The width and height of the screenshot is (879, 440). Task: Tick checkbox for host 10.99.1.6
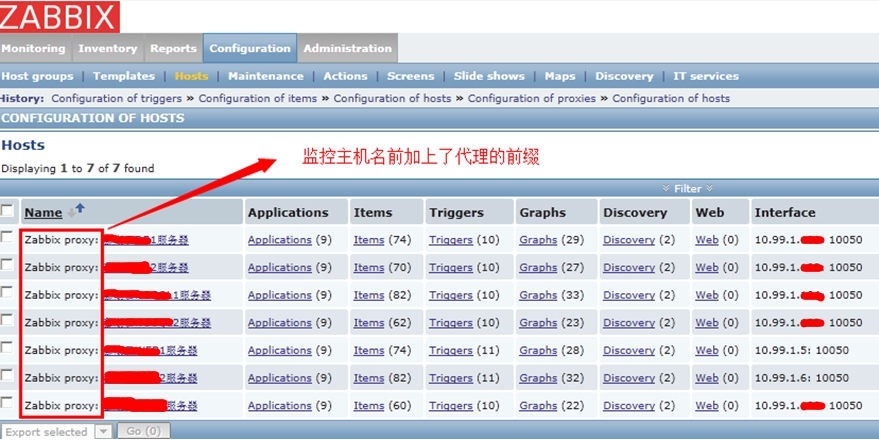pyautogui.click(x=7, y=375)
